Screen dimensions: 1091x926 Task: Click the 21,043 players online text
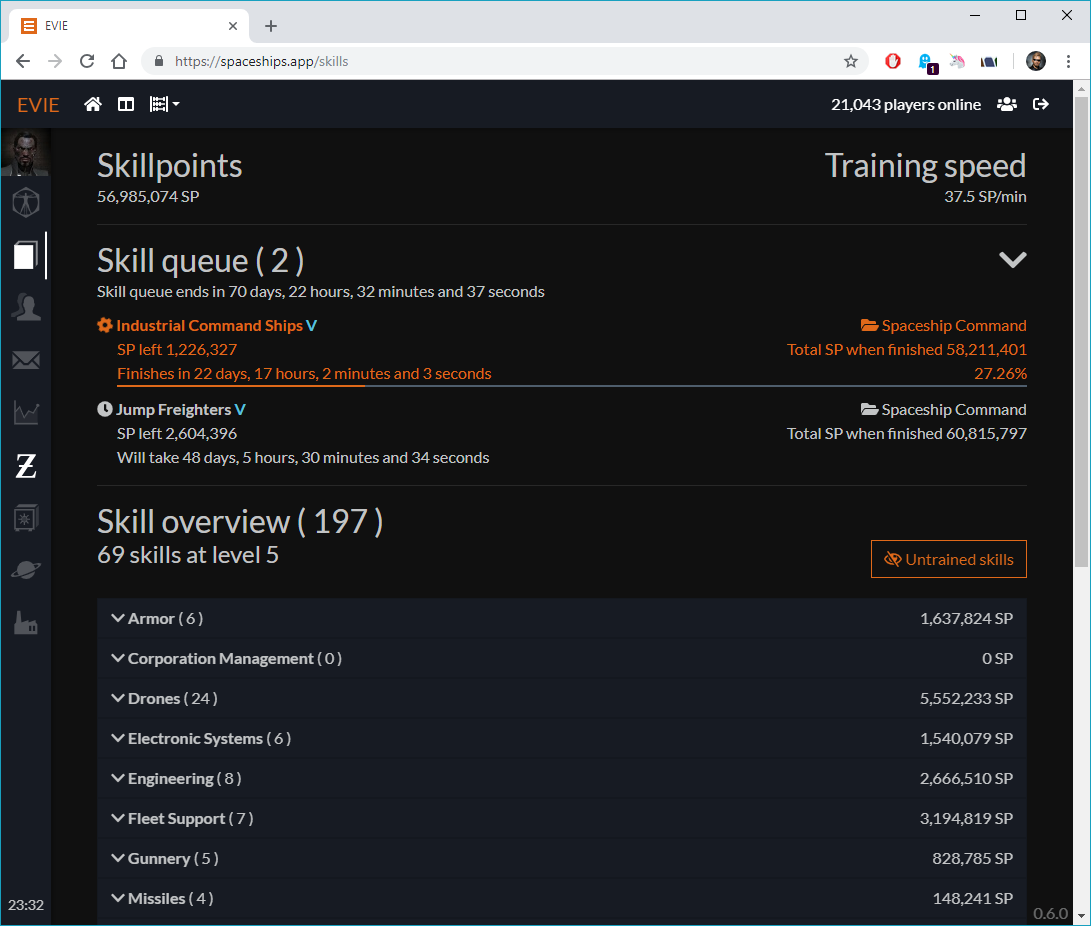[x=905, y=105]
